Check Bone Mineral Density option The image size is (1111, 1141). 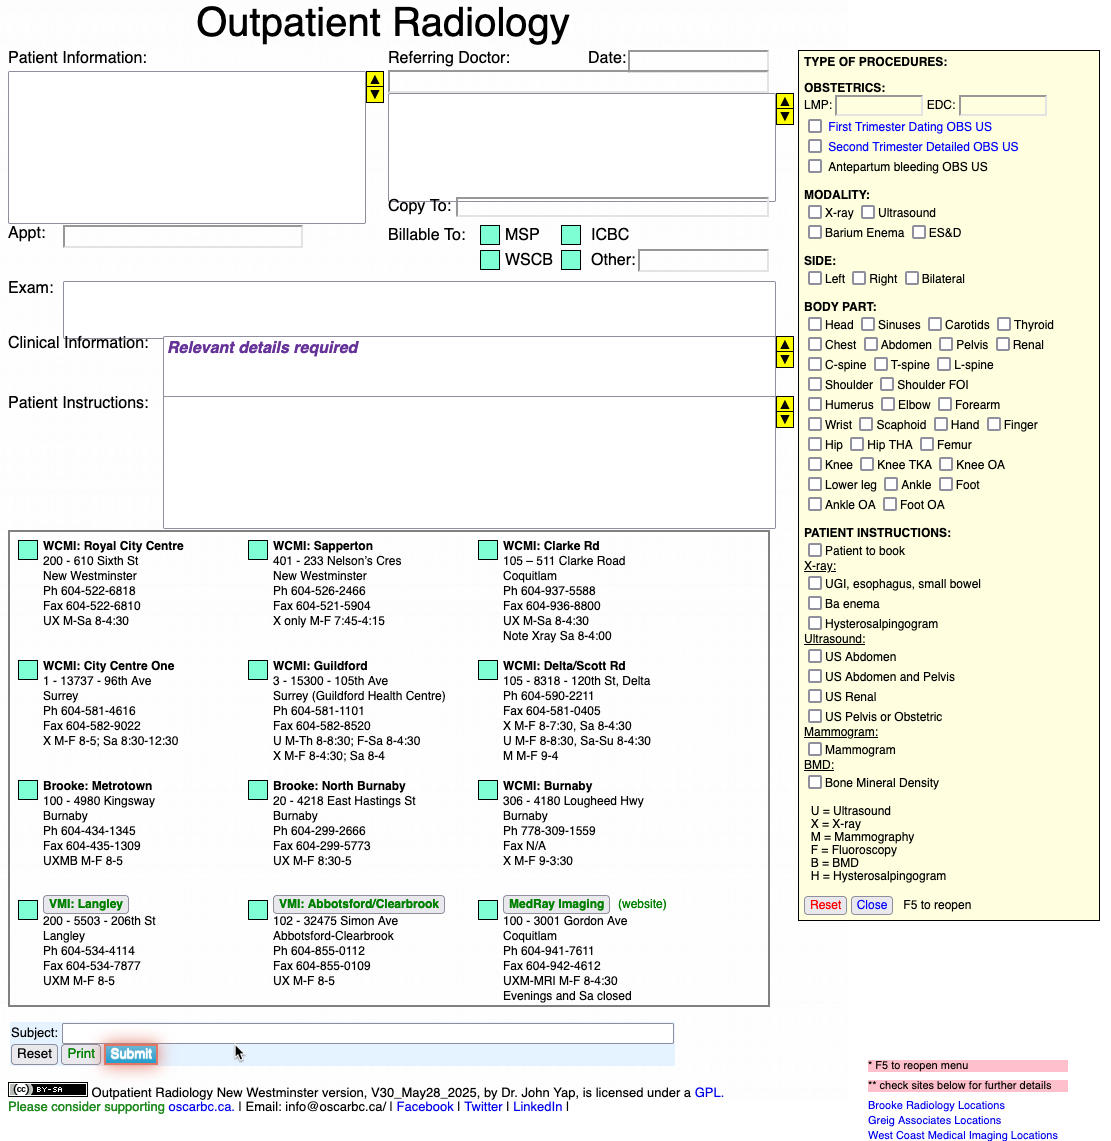coord(815,782)
